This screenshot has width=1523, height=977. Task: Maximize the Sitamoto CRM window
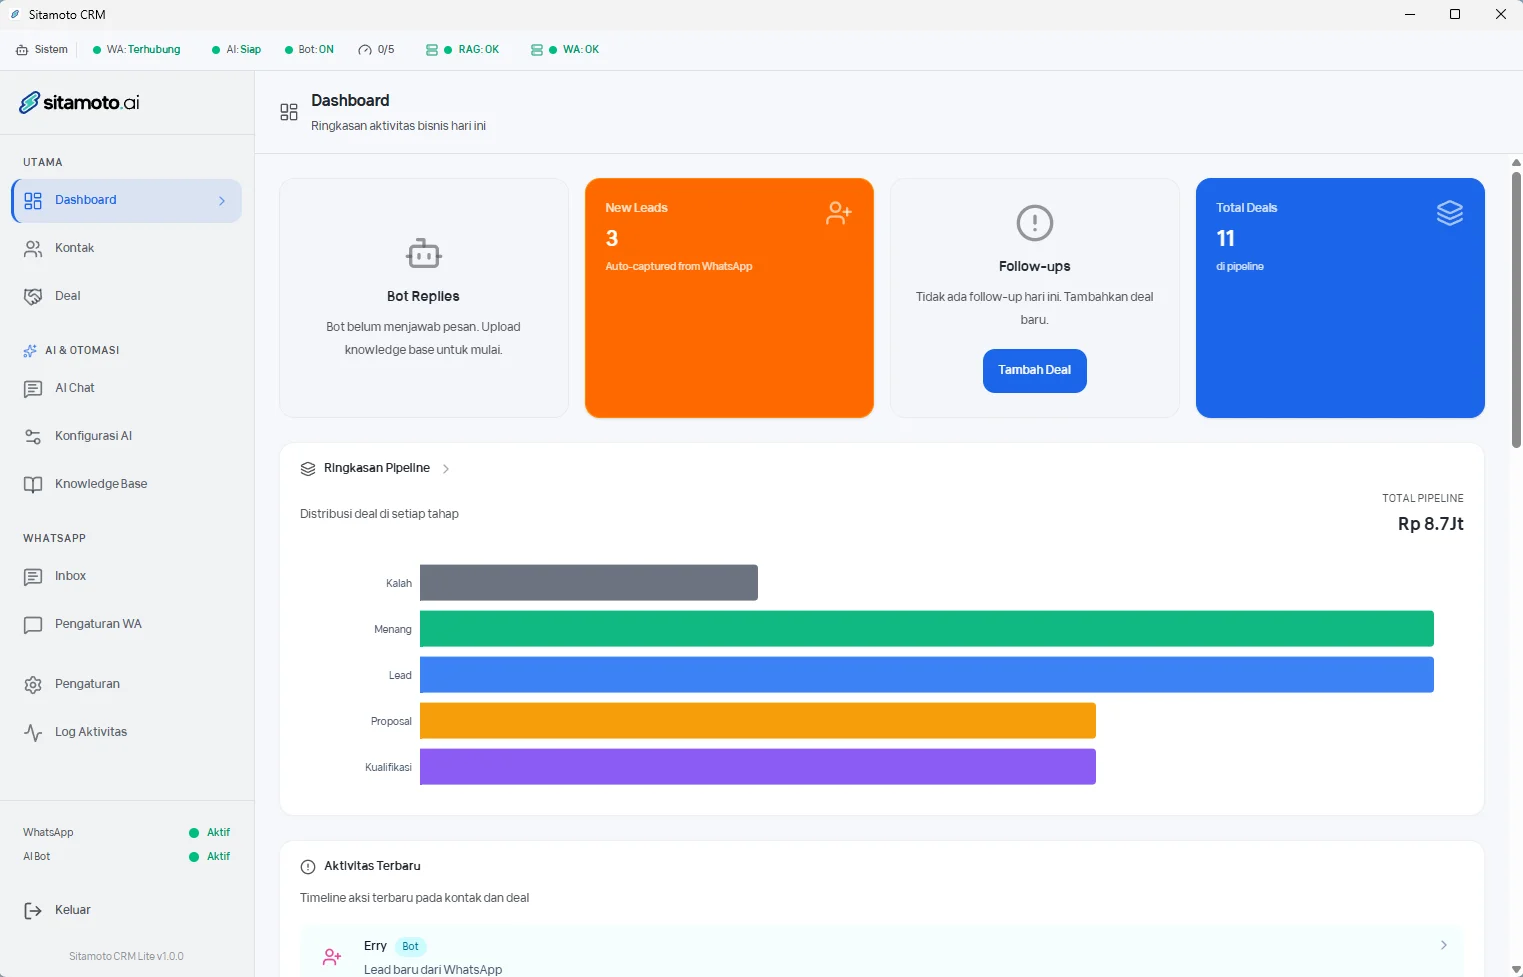click(x=1455, y=15)
